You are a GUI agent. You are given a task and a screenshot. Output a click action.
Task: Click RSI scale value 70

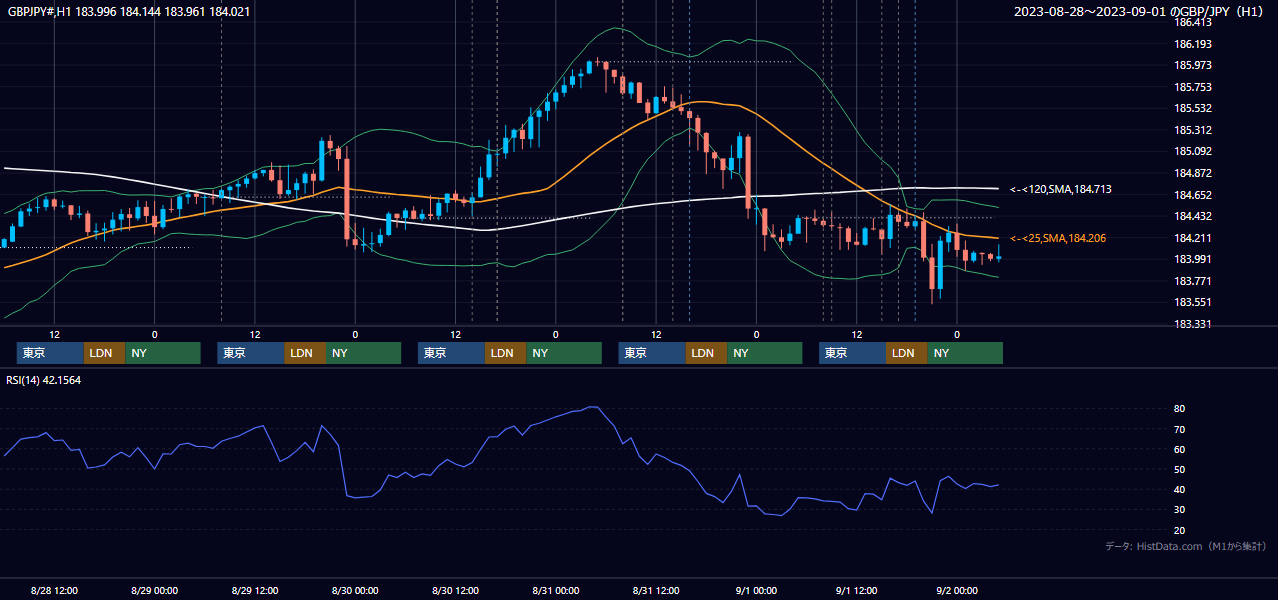pos(1180,429)
